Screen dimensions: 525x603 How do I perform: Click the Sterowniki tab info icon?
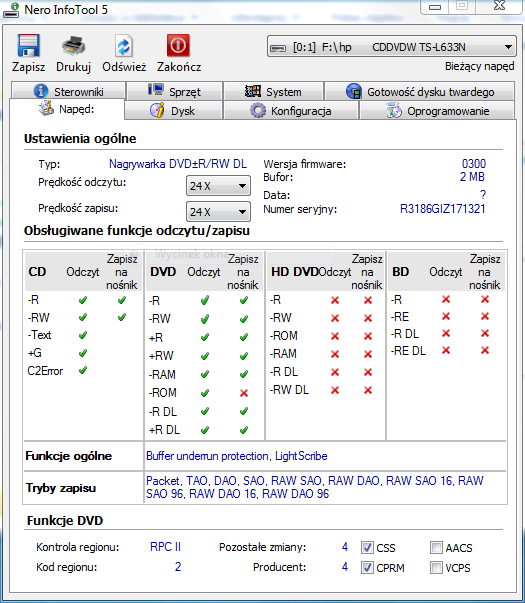point(41,91)
